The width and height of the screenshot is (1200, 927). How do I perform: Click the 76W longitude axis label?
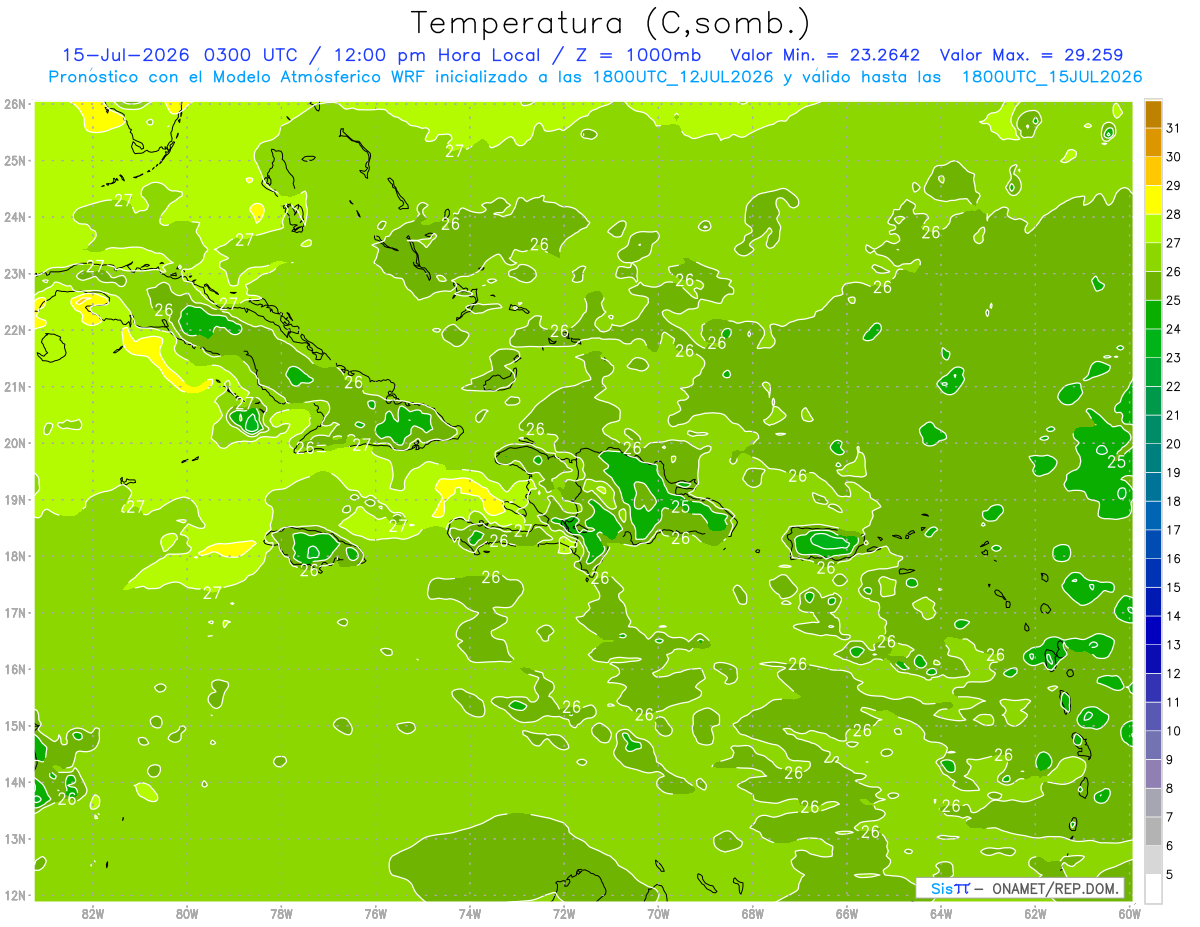(375, 913)
